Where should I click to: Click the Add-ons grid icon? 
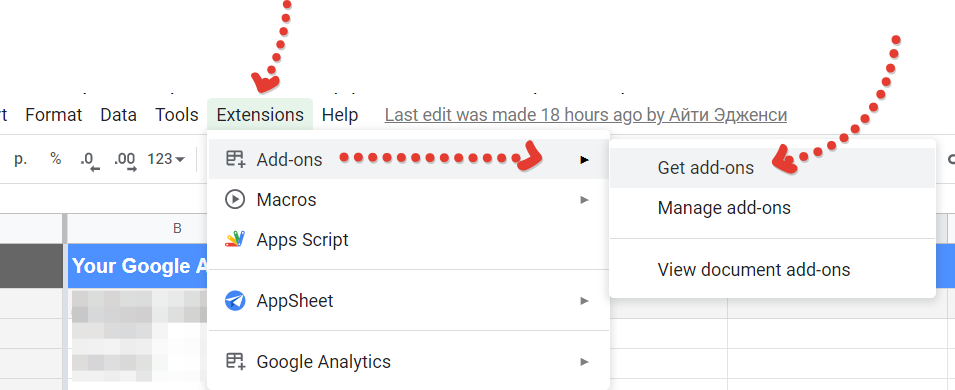(x=235, y=159)
